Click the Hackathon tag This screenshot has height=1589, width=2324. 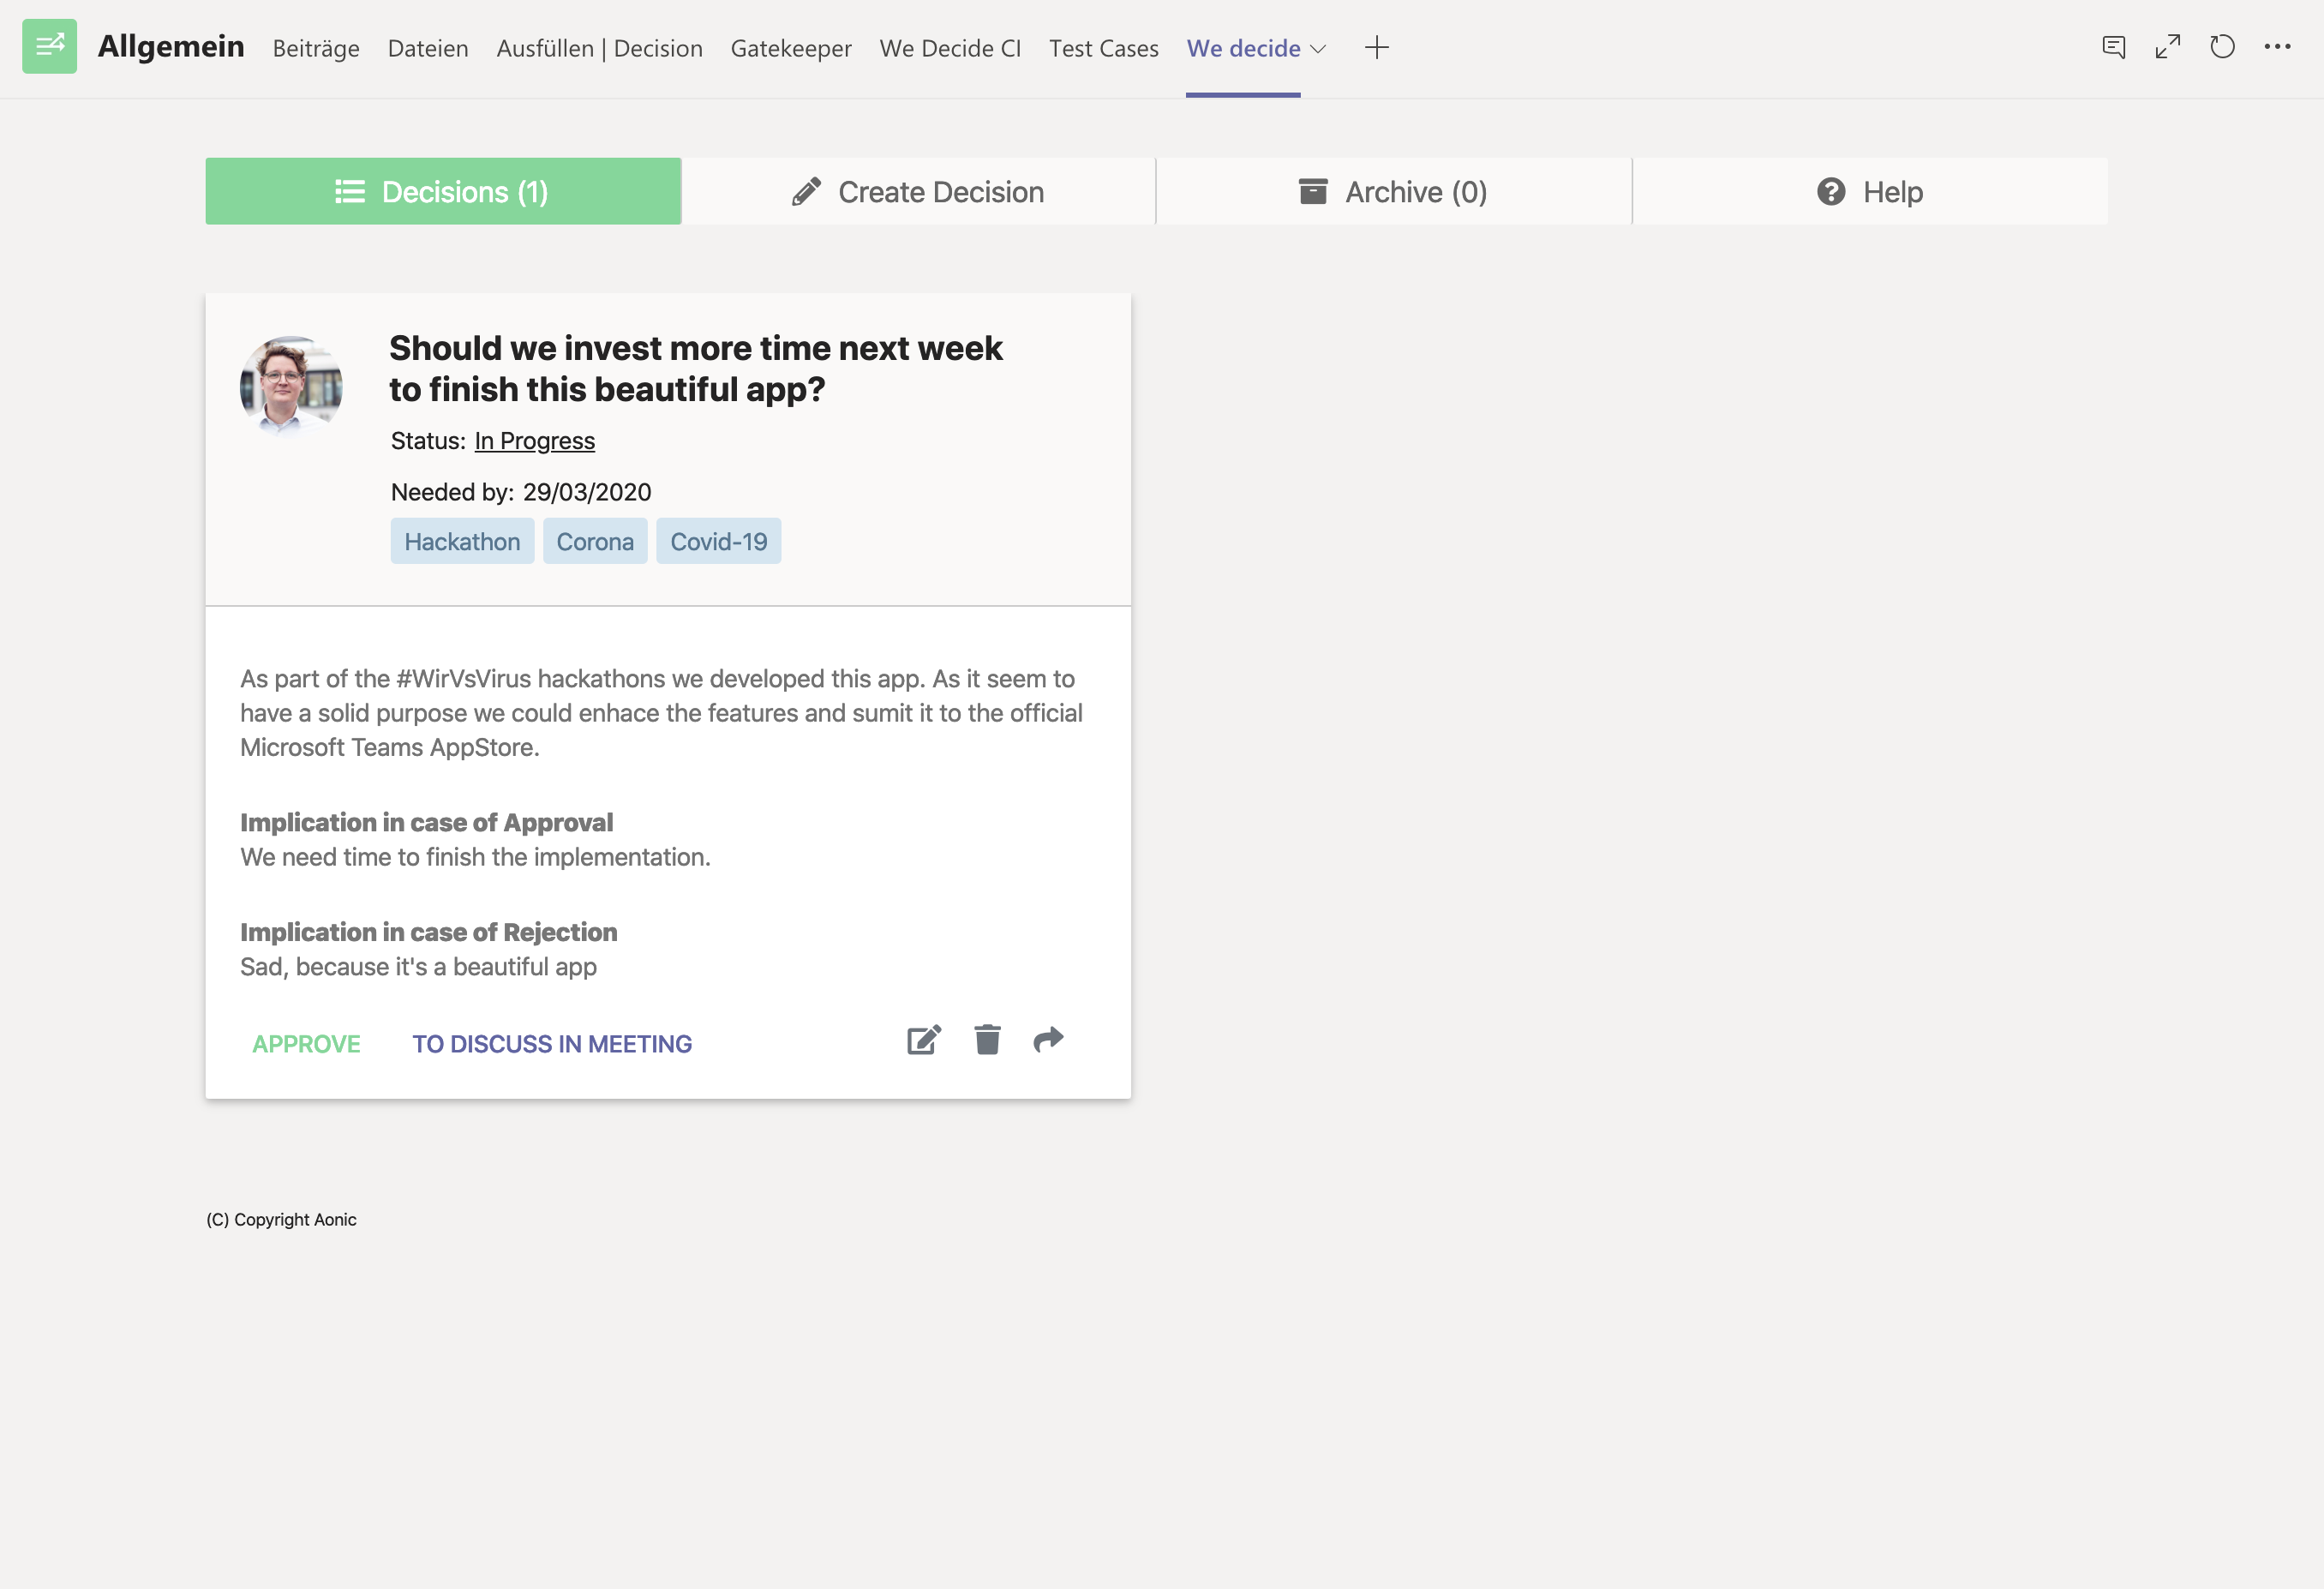[x=462, y=541]
